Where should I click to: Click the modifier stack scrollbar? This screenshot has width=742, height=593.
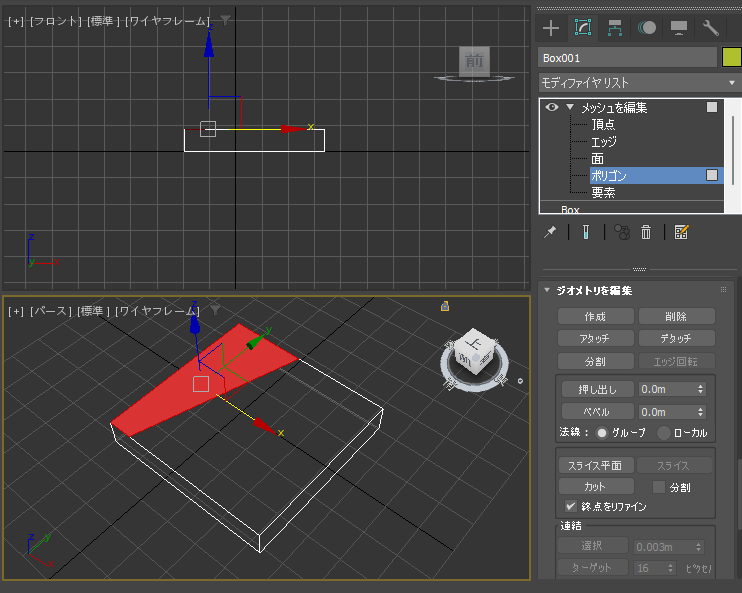(x=733, y=150)
